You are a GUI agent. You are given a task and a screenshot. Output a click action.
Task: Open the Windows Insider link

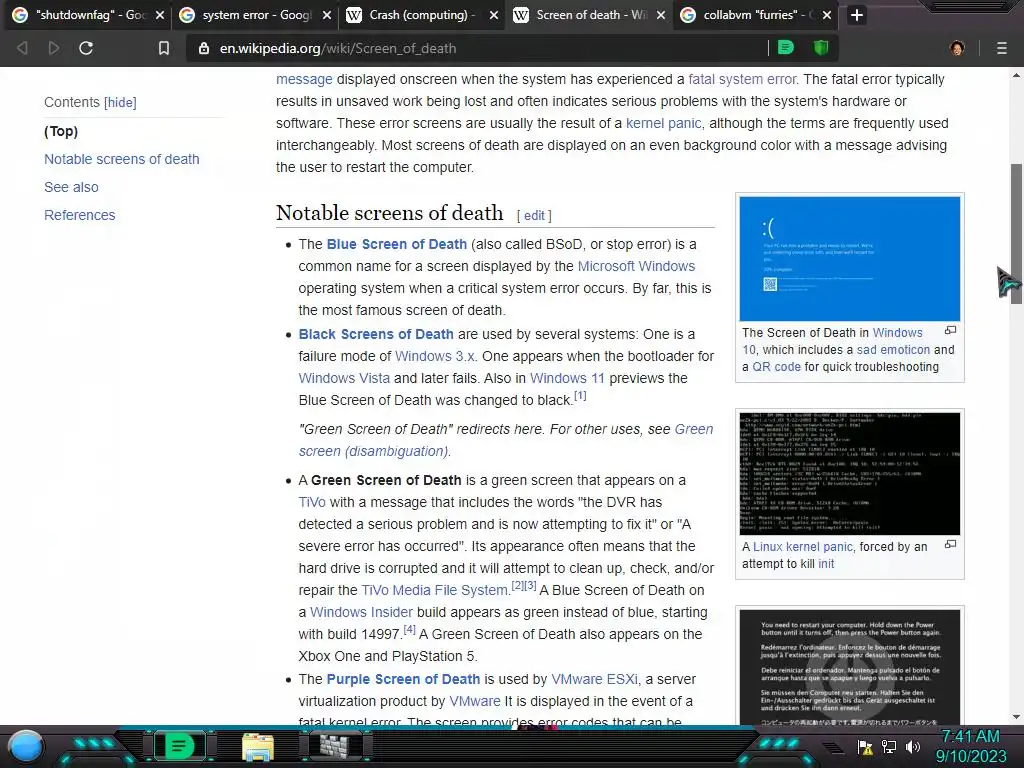(x=361, y=613)
